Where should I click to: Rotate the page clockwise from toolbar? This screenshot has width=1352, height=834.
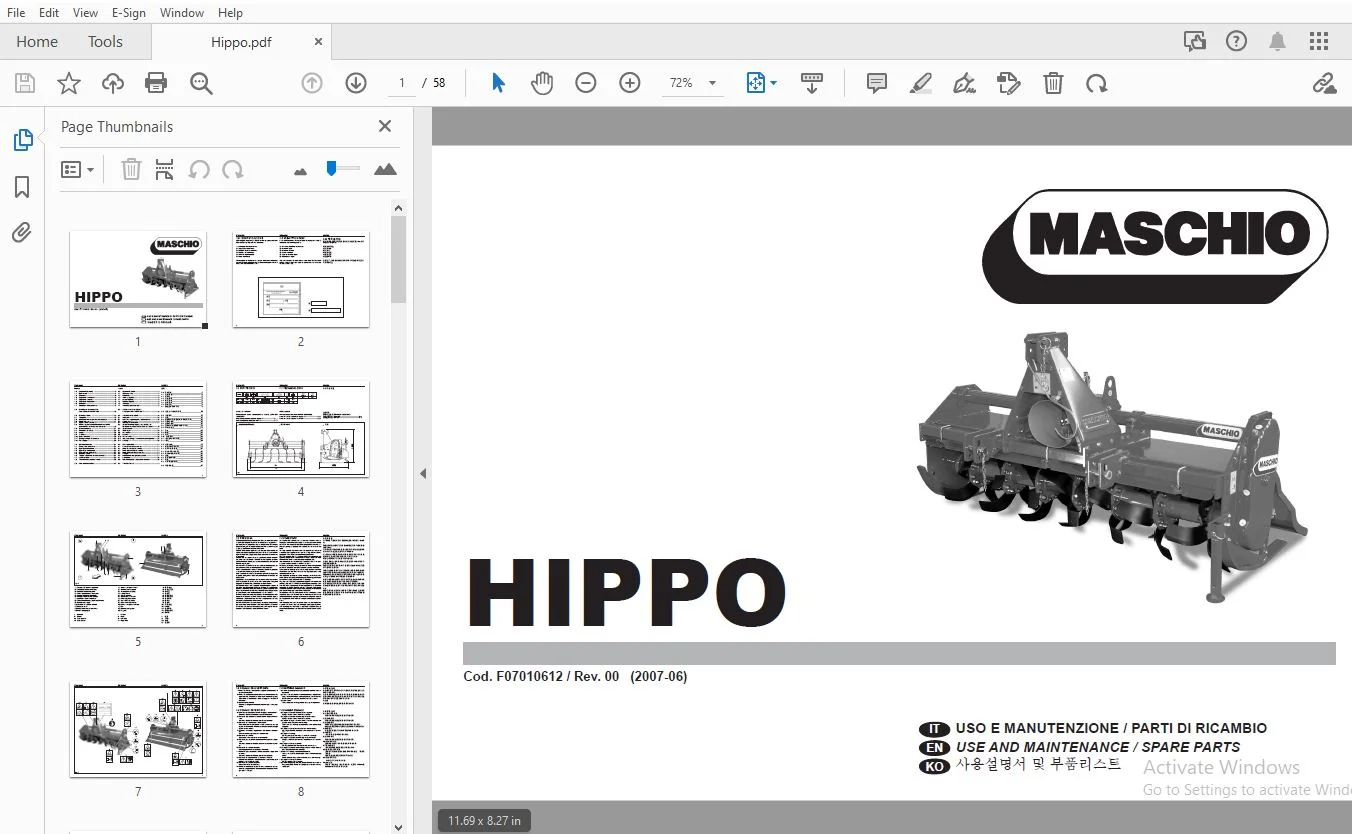[x=1097, y=83]
